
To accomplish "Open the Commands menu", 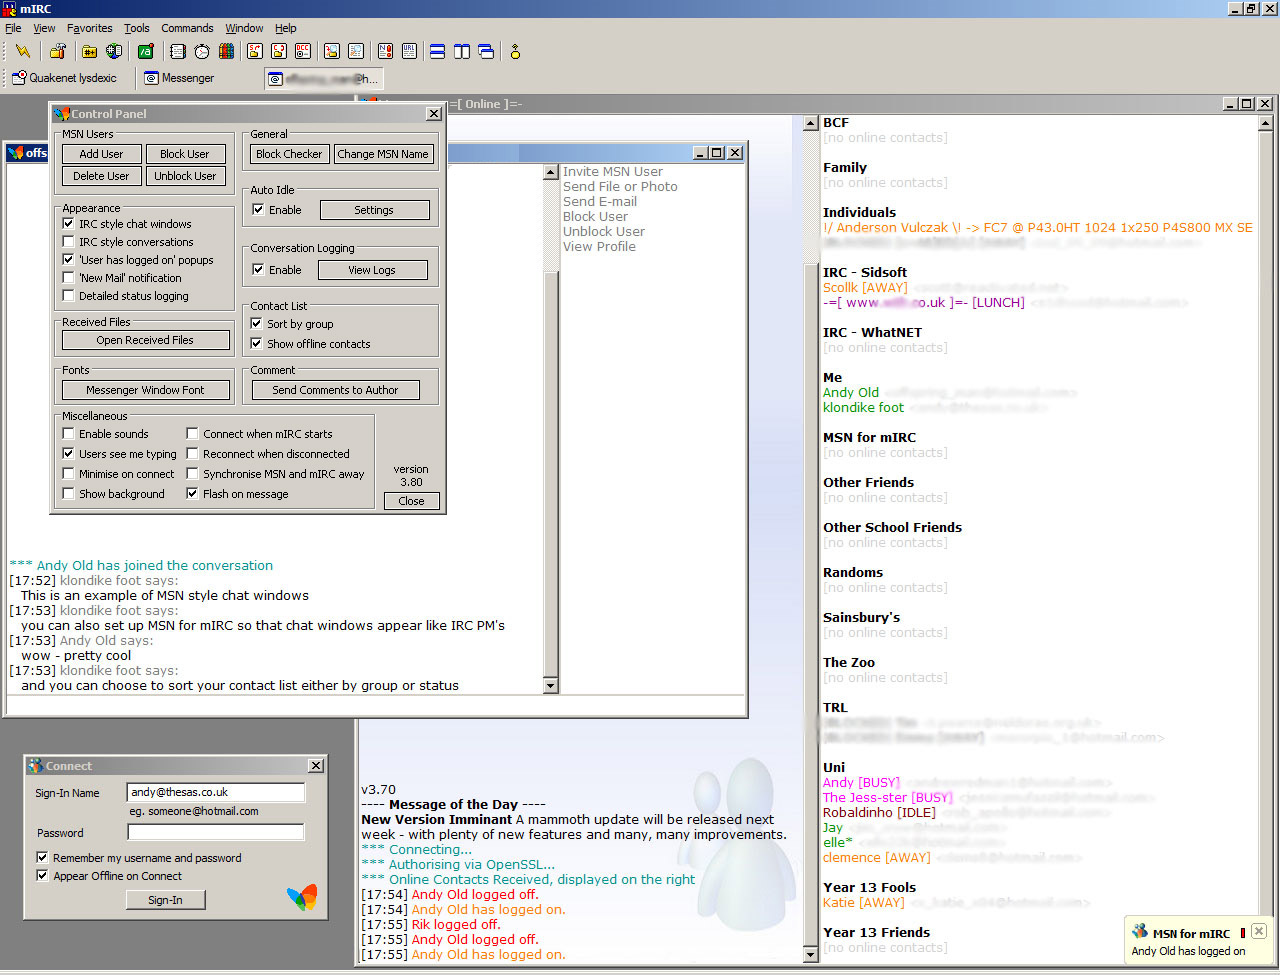I will click(x=187, y=28).
